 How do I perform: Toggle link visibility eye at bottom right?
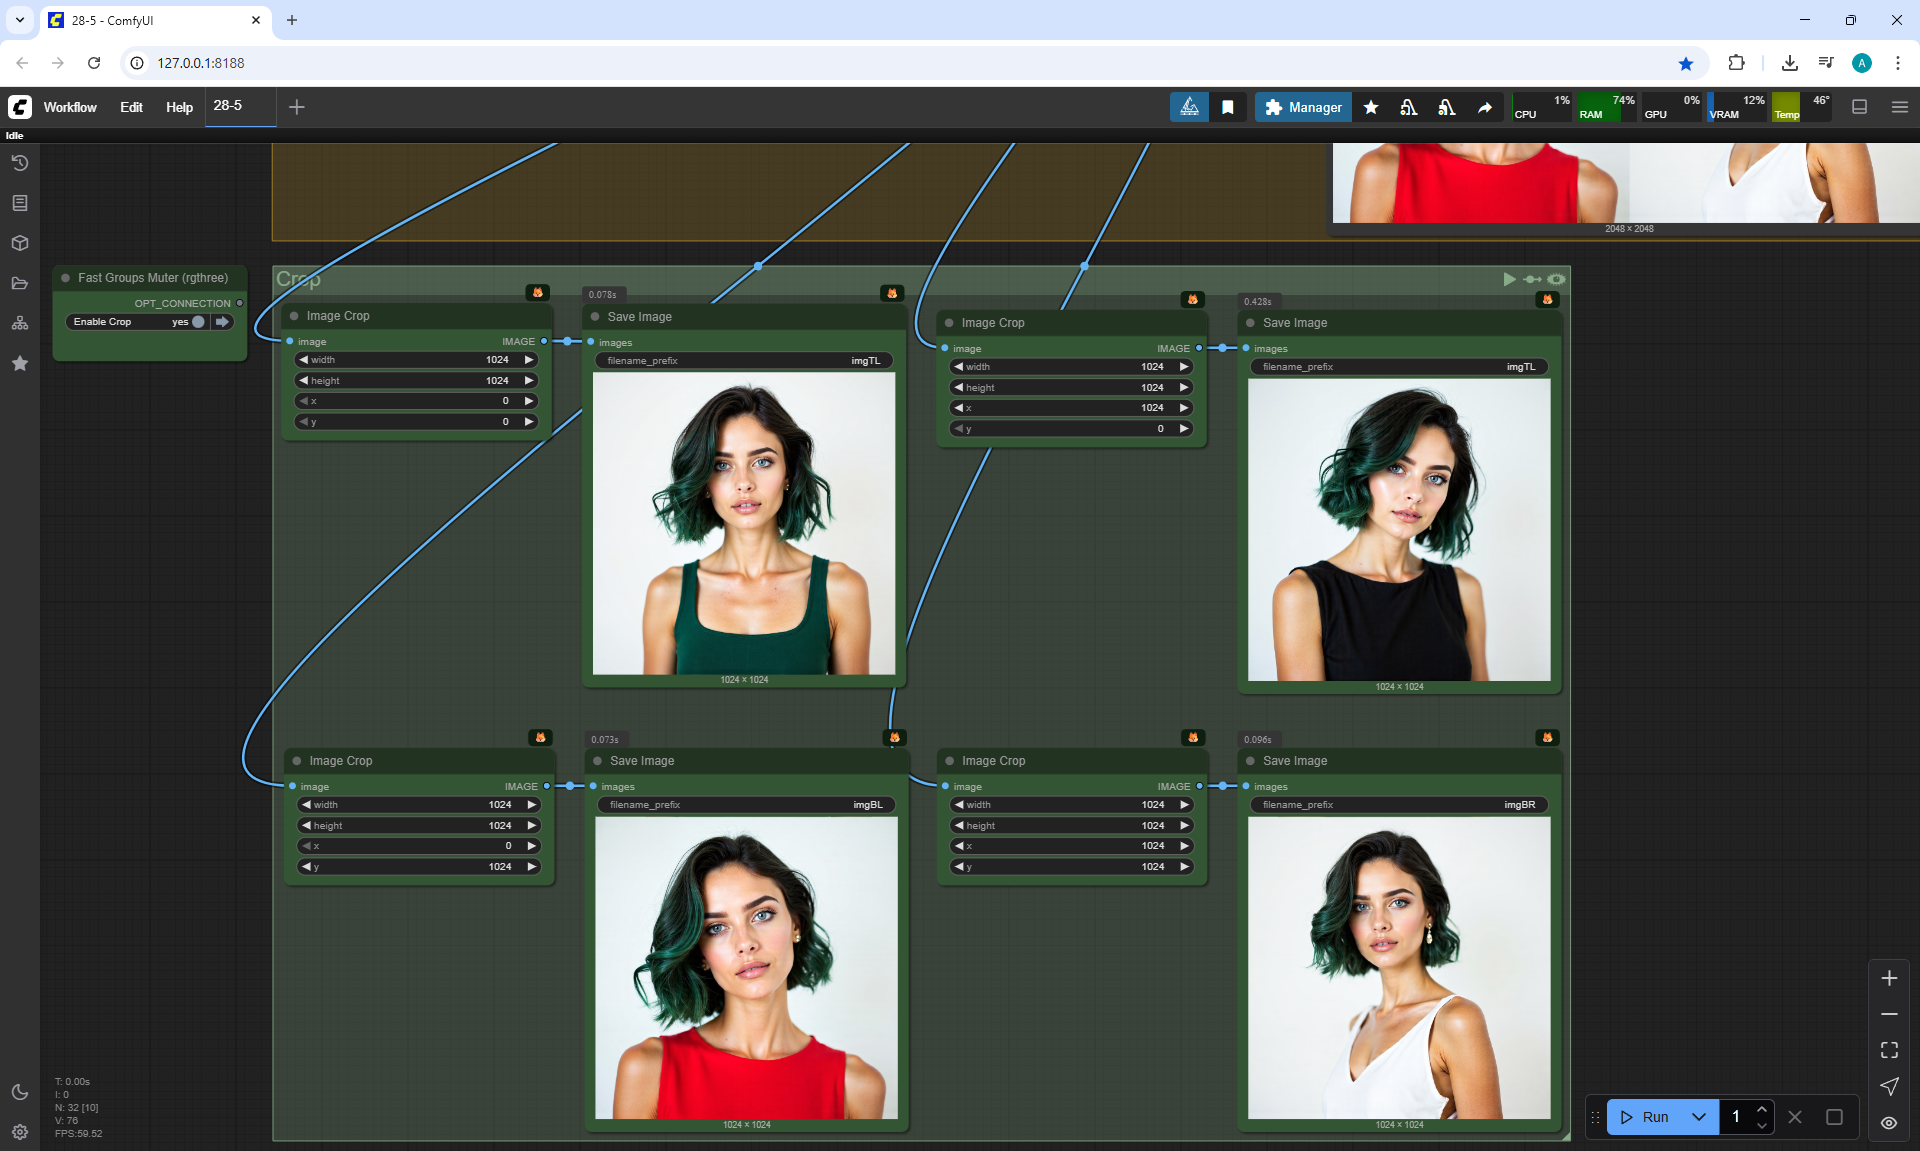point(1888,1123)
